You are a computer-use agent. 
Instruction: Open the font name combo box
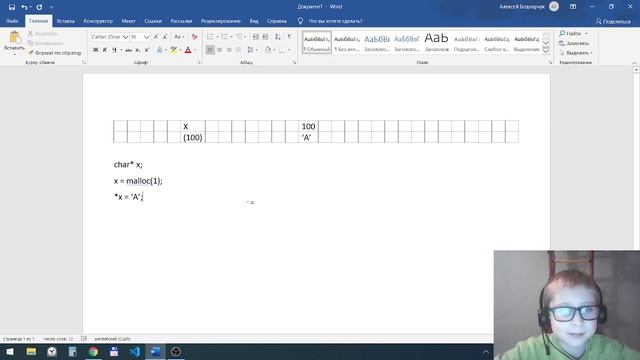[109, 37]
